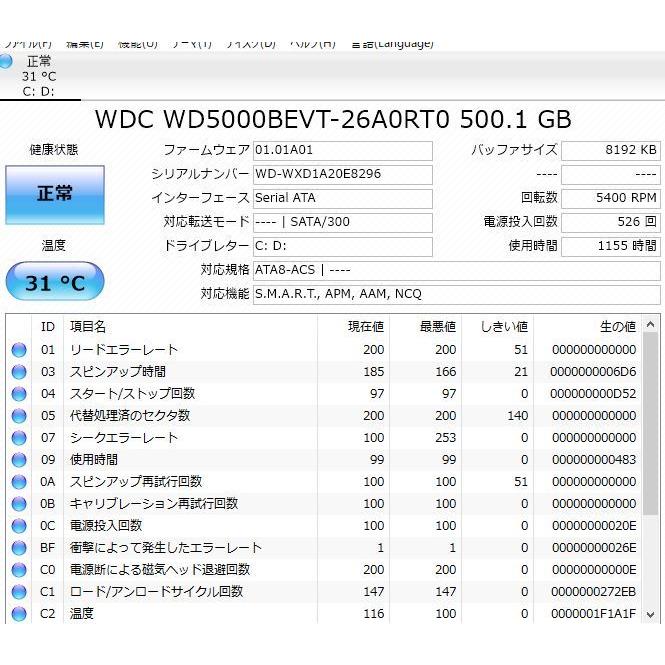Select row リードエラーレート

pyautogui.click(x=324, y=350)
